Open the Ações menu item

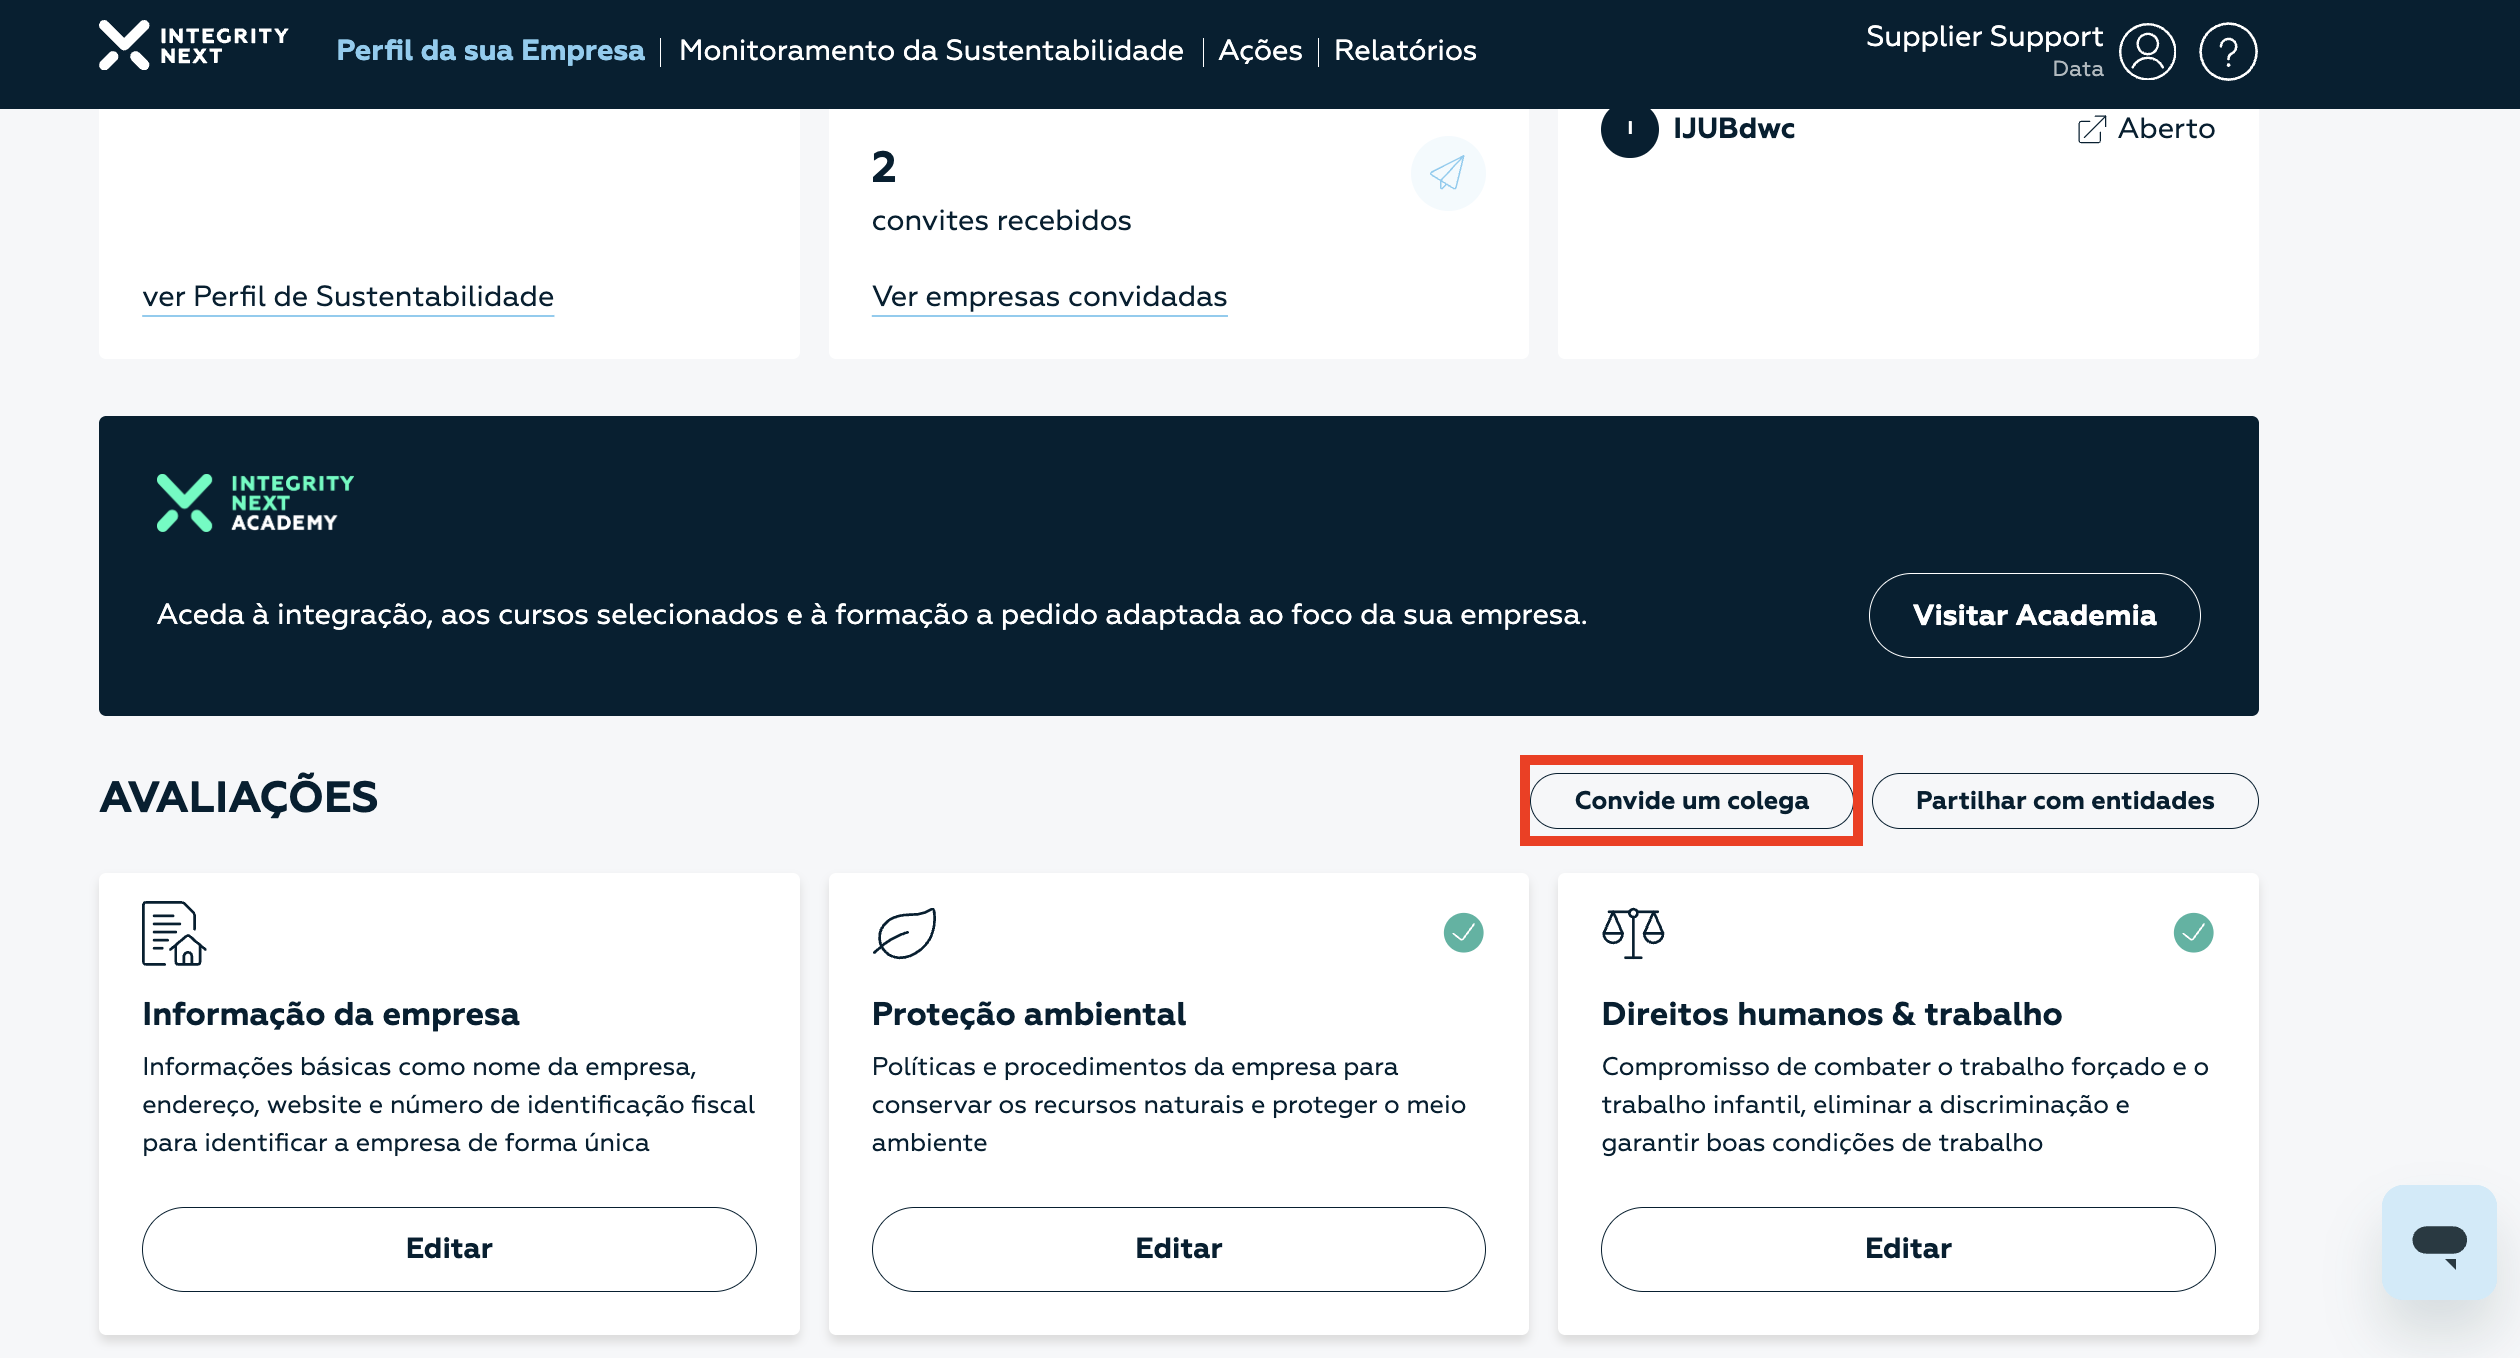1260,51
